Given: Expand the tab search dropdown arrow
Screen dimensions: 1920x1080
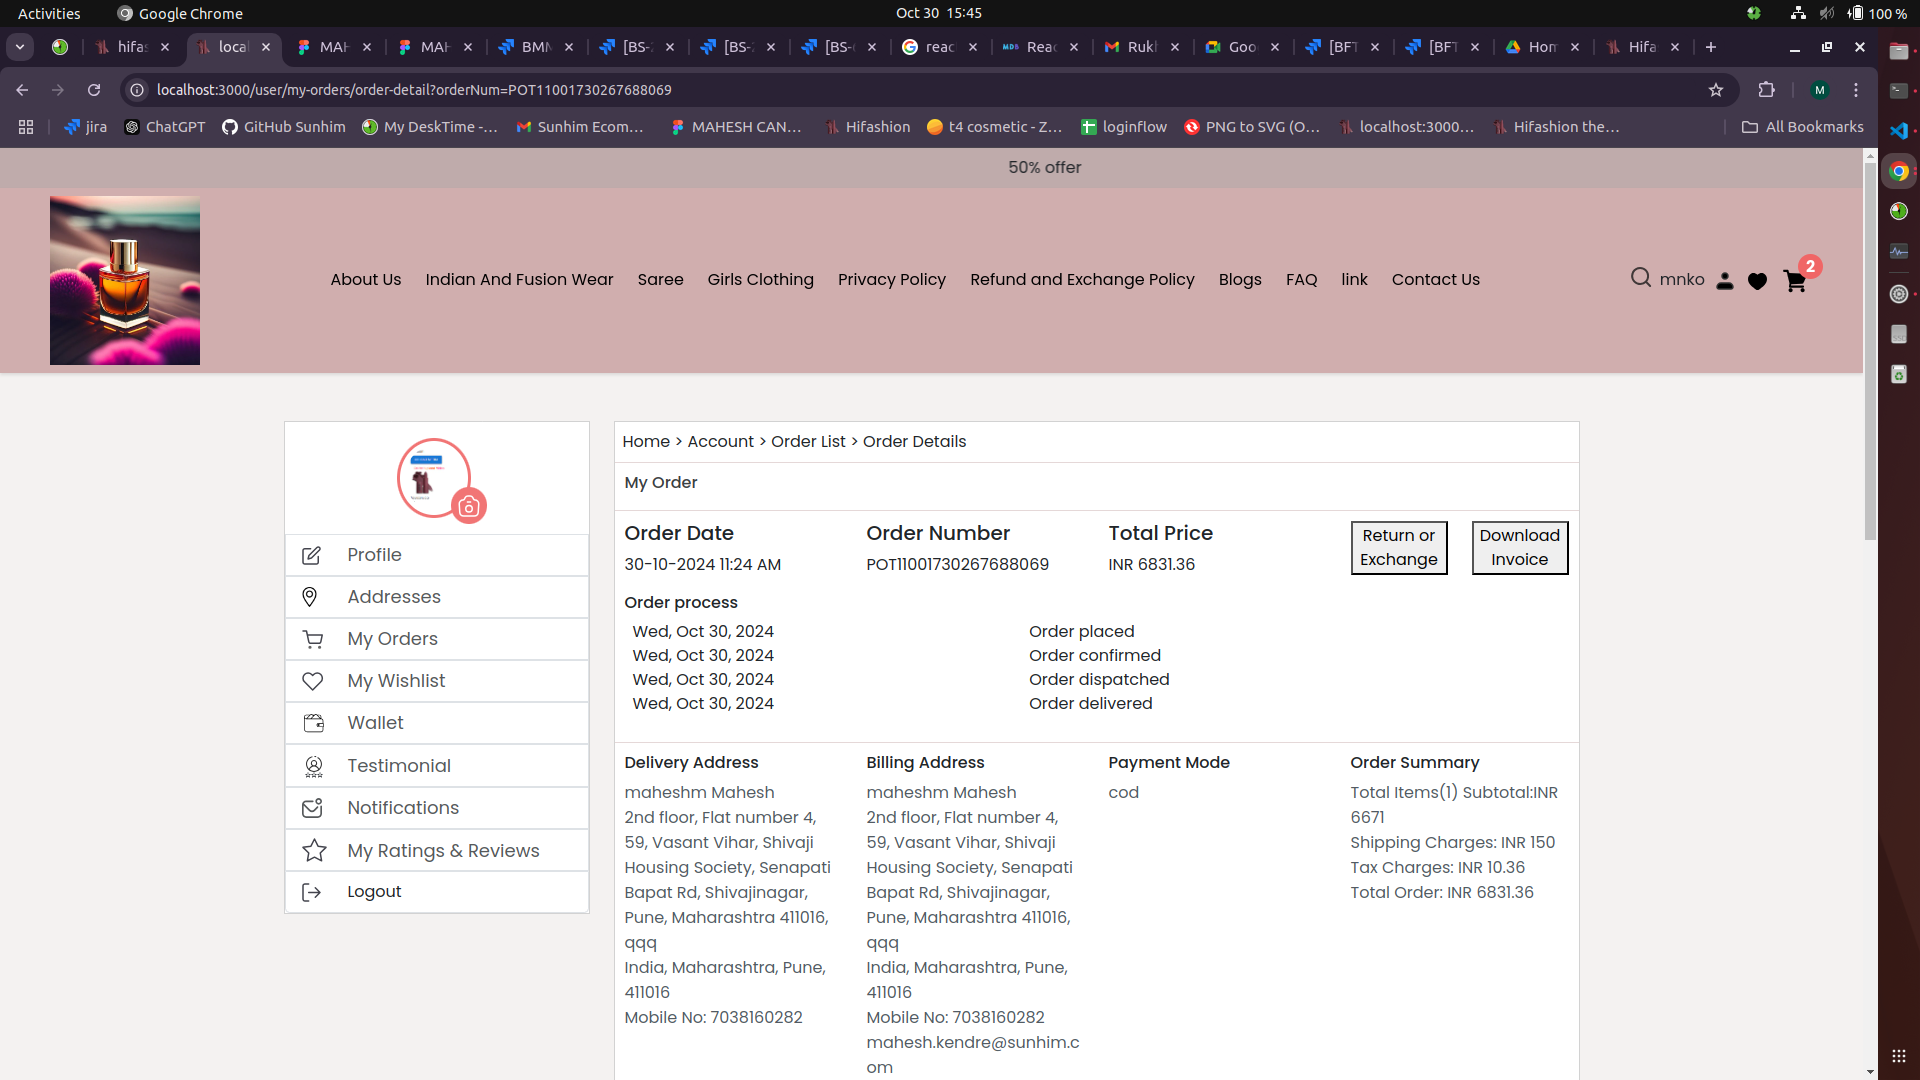Looking at the screenshot, I should [20, 47].
